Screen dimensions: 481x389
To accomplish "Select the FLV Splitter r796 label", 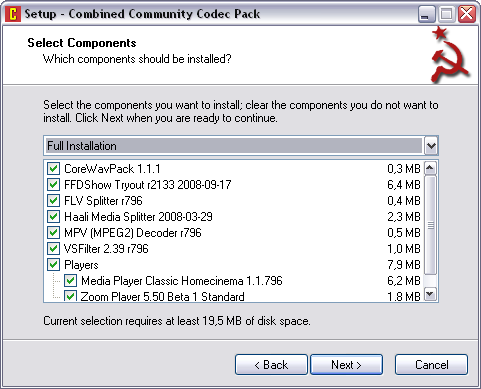I will coord(103,201).
